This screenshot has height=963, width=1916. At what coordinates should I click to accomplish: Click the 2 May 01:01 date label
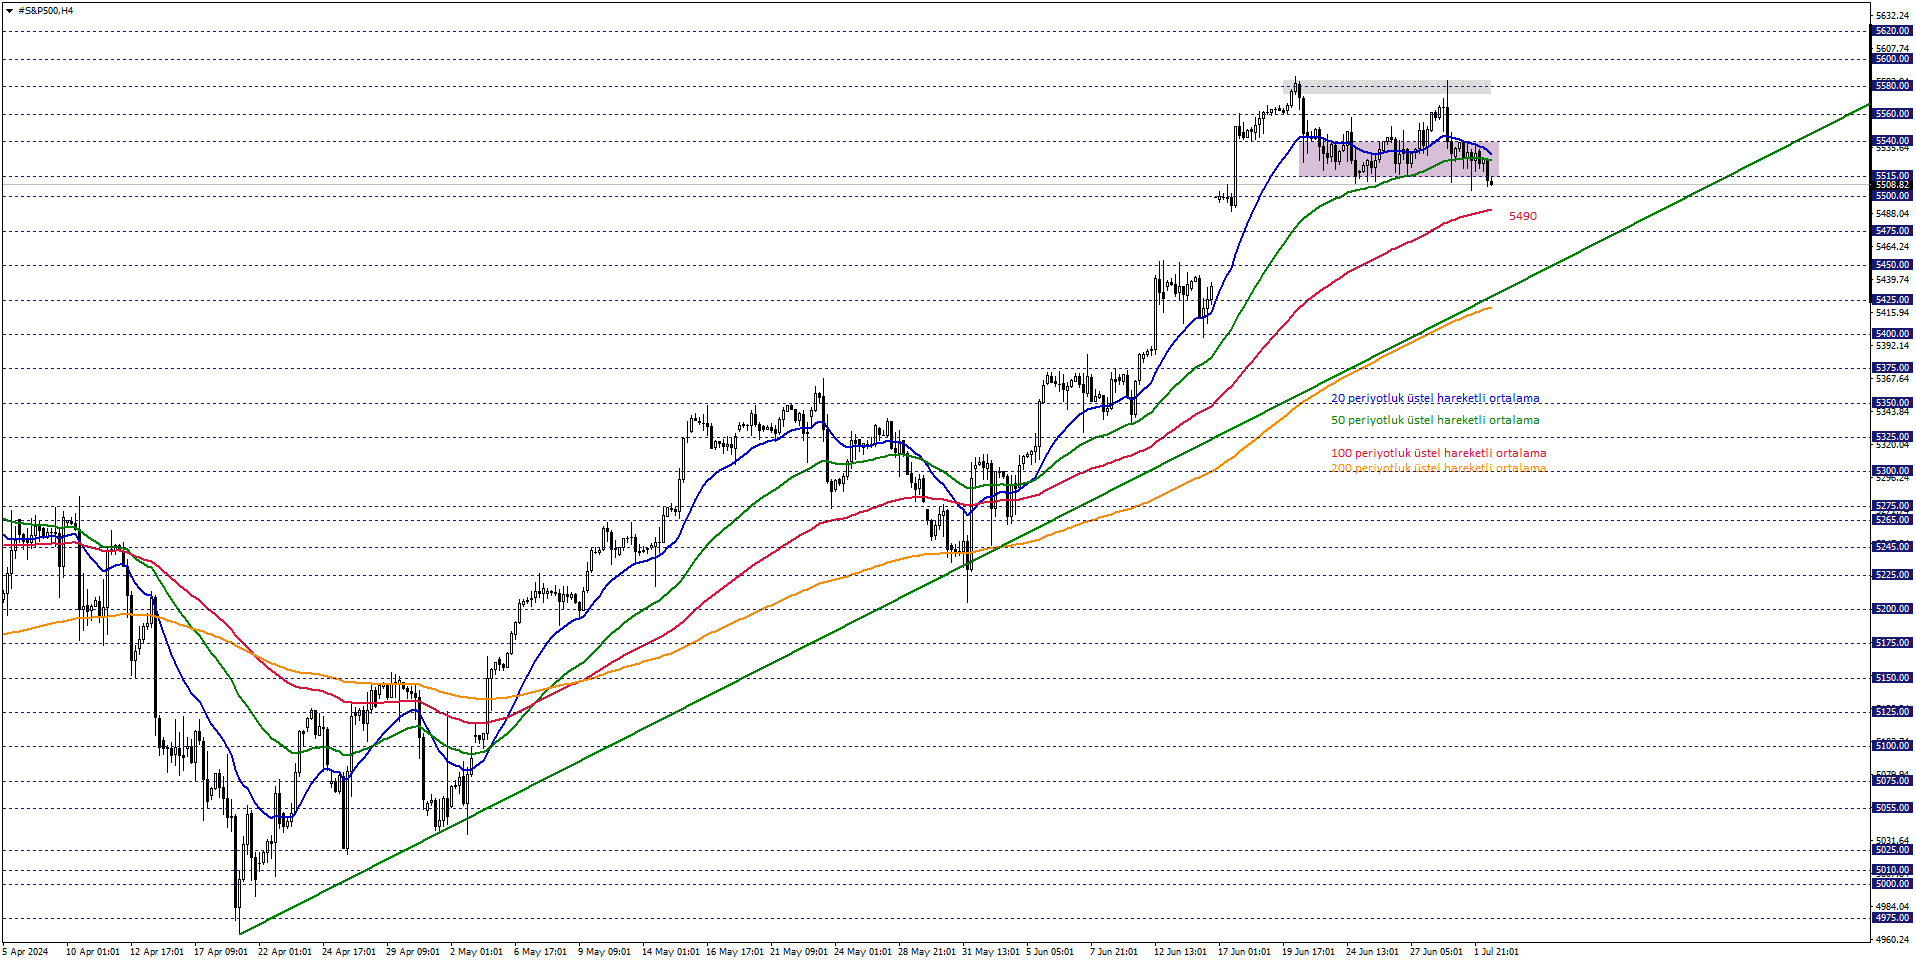[477, 952]
